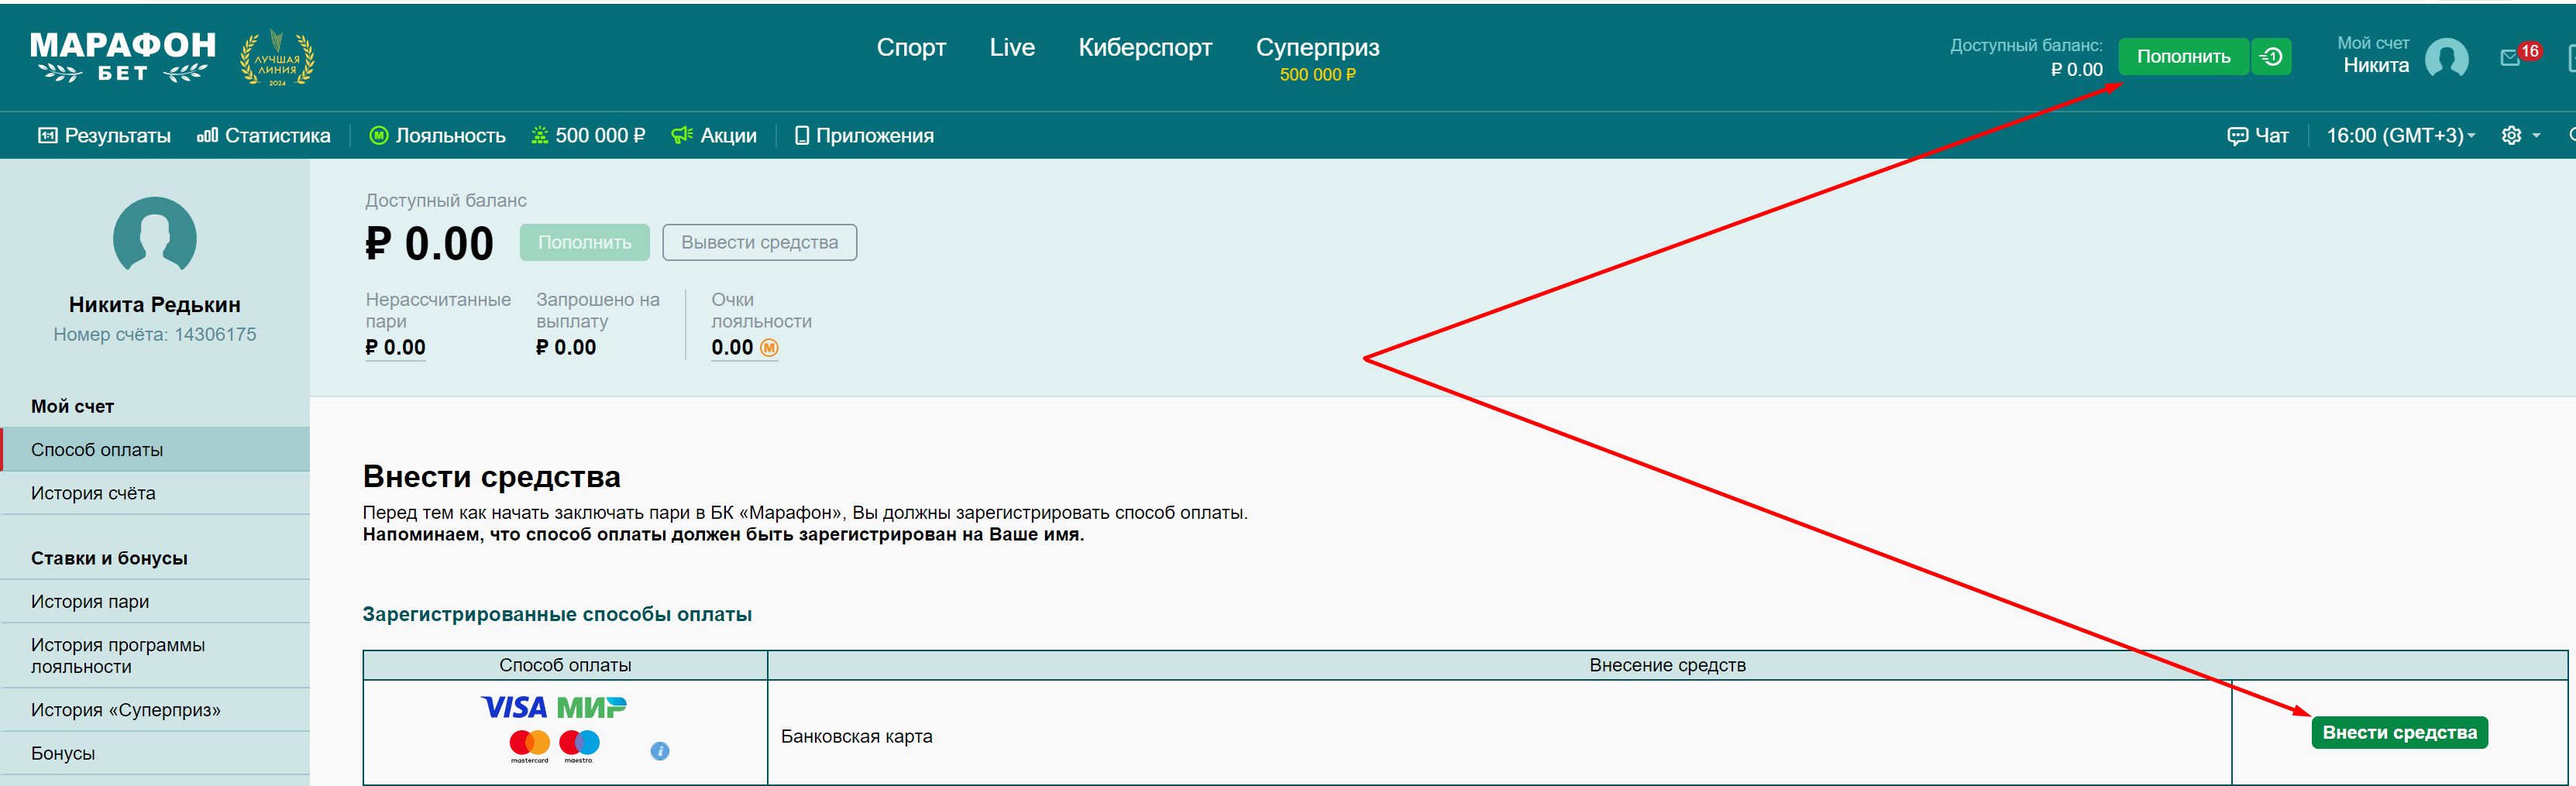Open the settings gear dropdown
This screenshot has height=786, width=2576.
point(2520,136)
